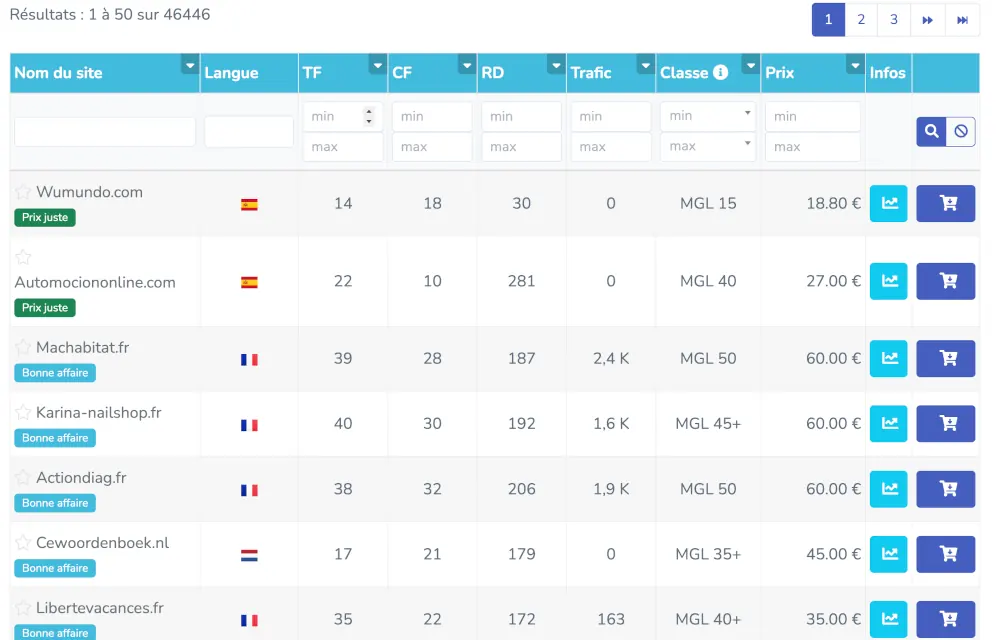Viewport: 1000px width, 640px height.
Task: Favorite Karina-nailshop.fr with the star
Action: click(x=23, y=412)
